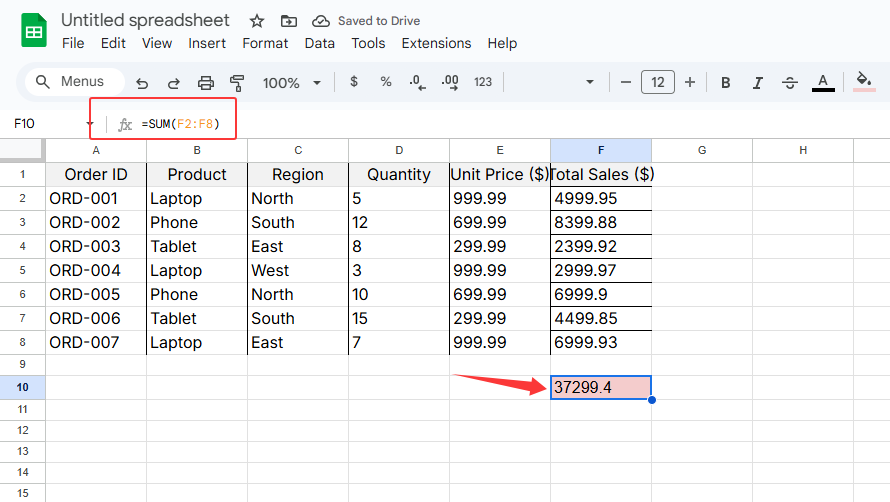The width and height of the screenshot is (890, 502).
Task: Open the Extensions menu
Action: 436,43
